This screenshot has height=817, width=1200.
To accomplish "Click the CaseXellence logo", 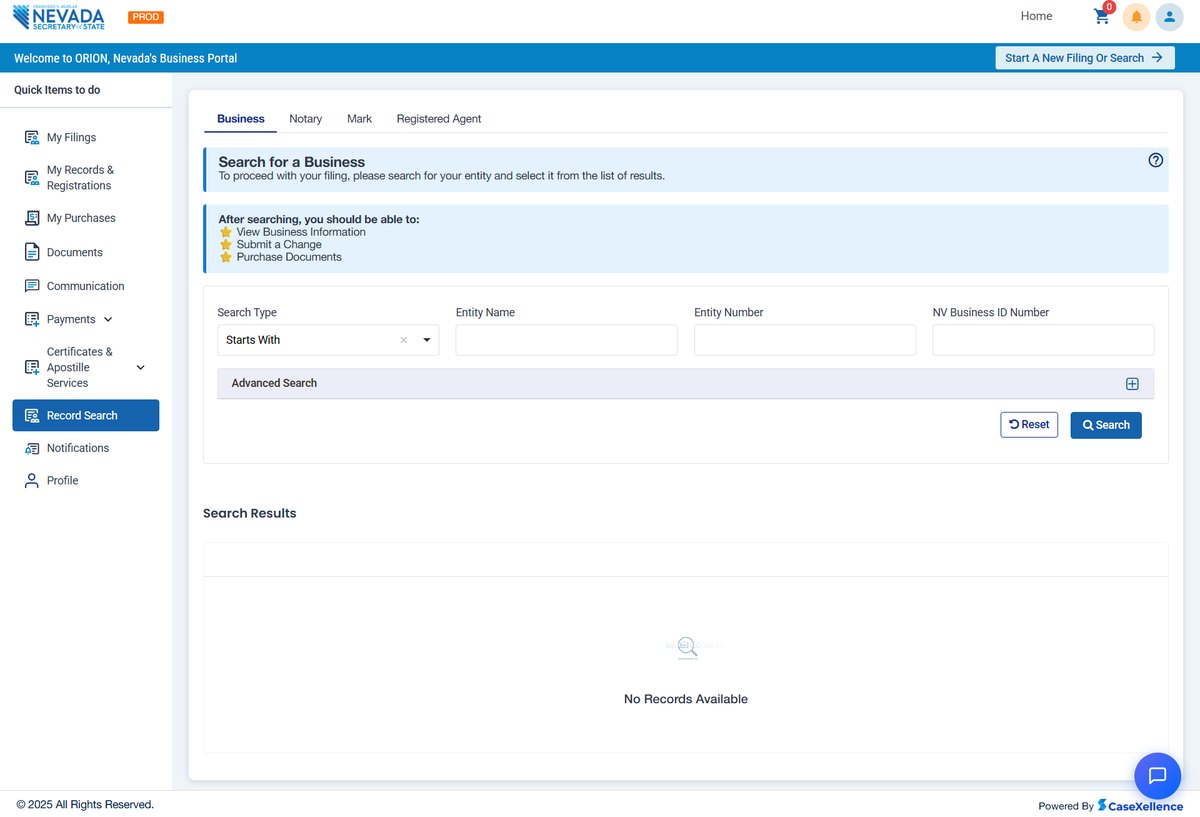I will click(1140, 806).
